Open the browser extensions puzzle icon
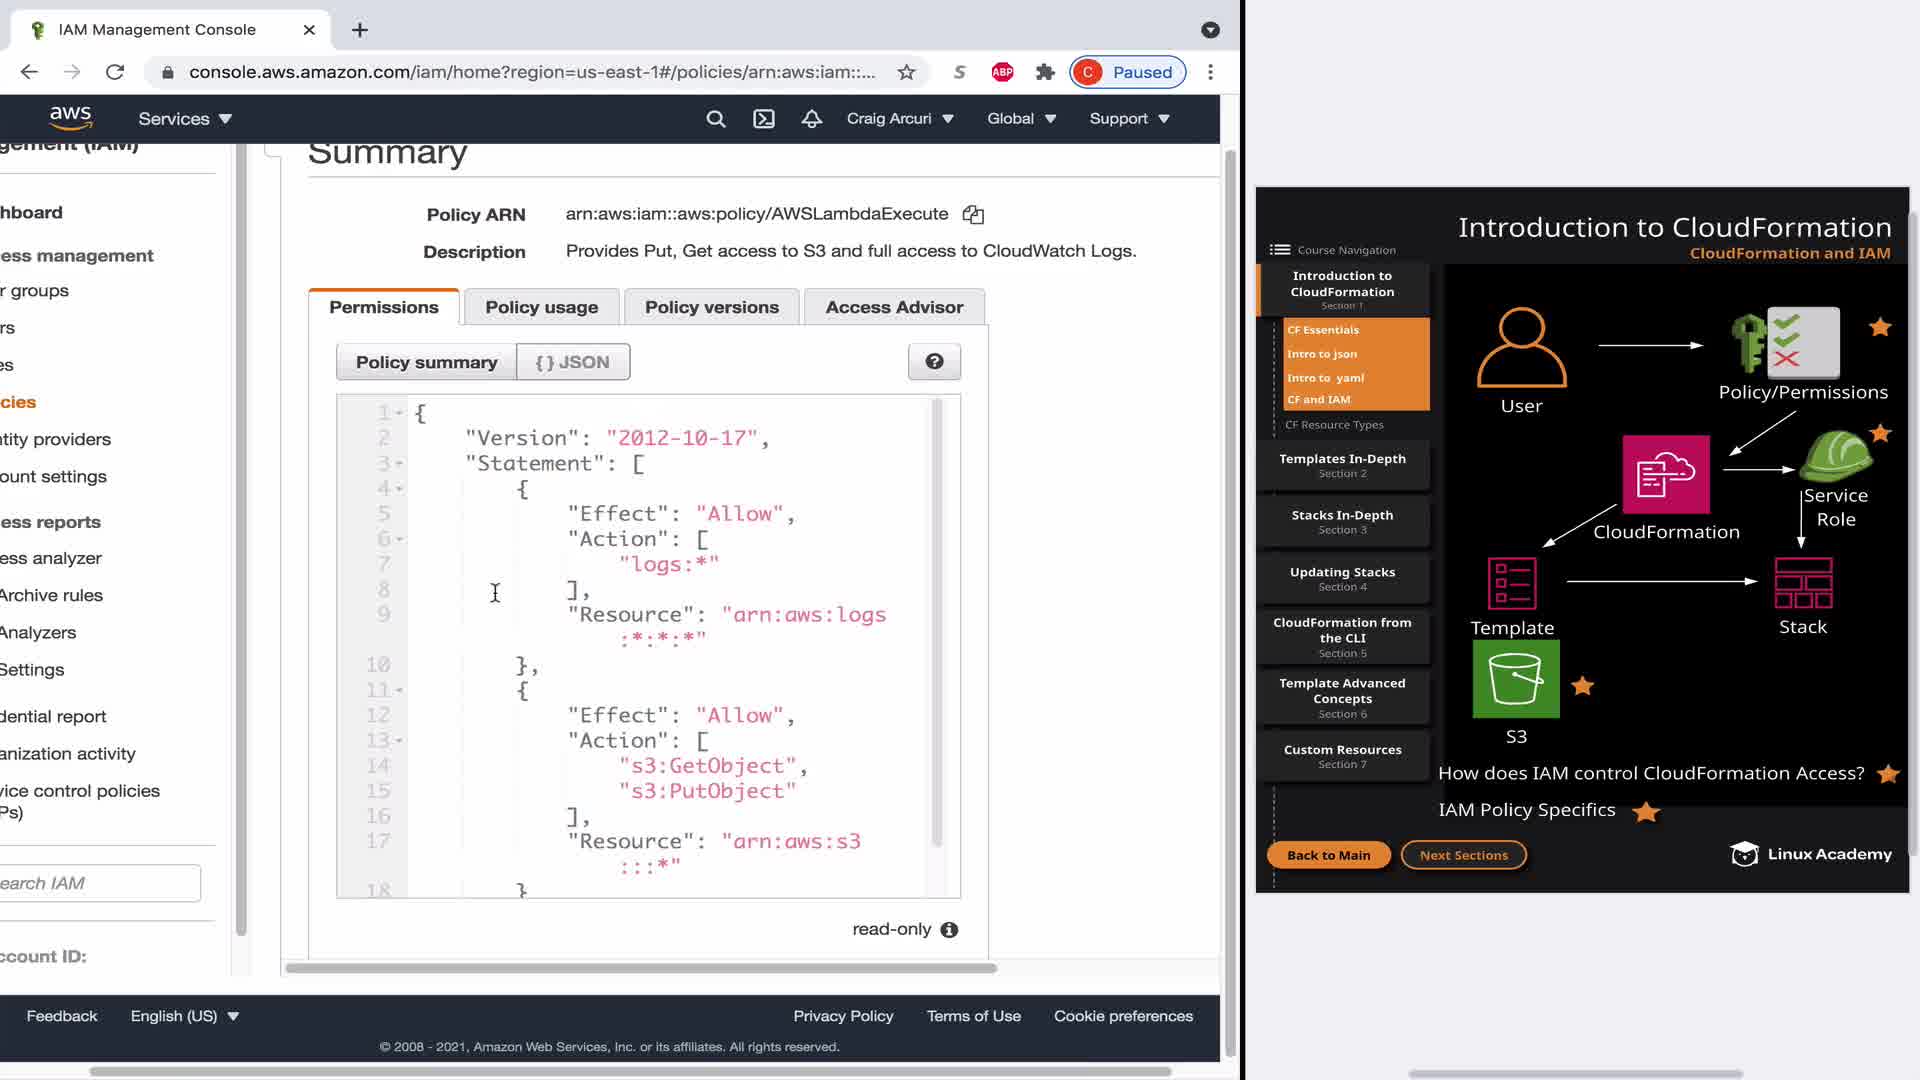 pos(1045,72)
